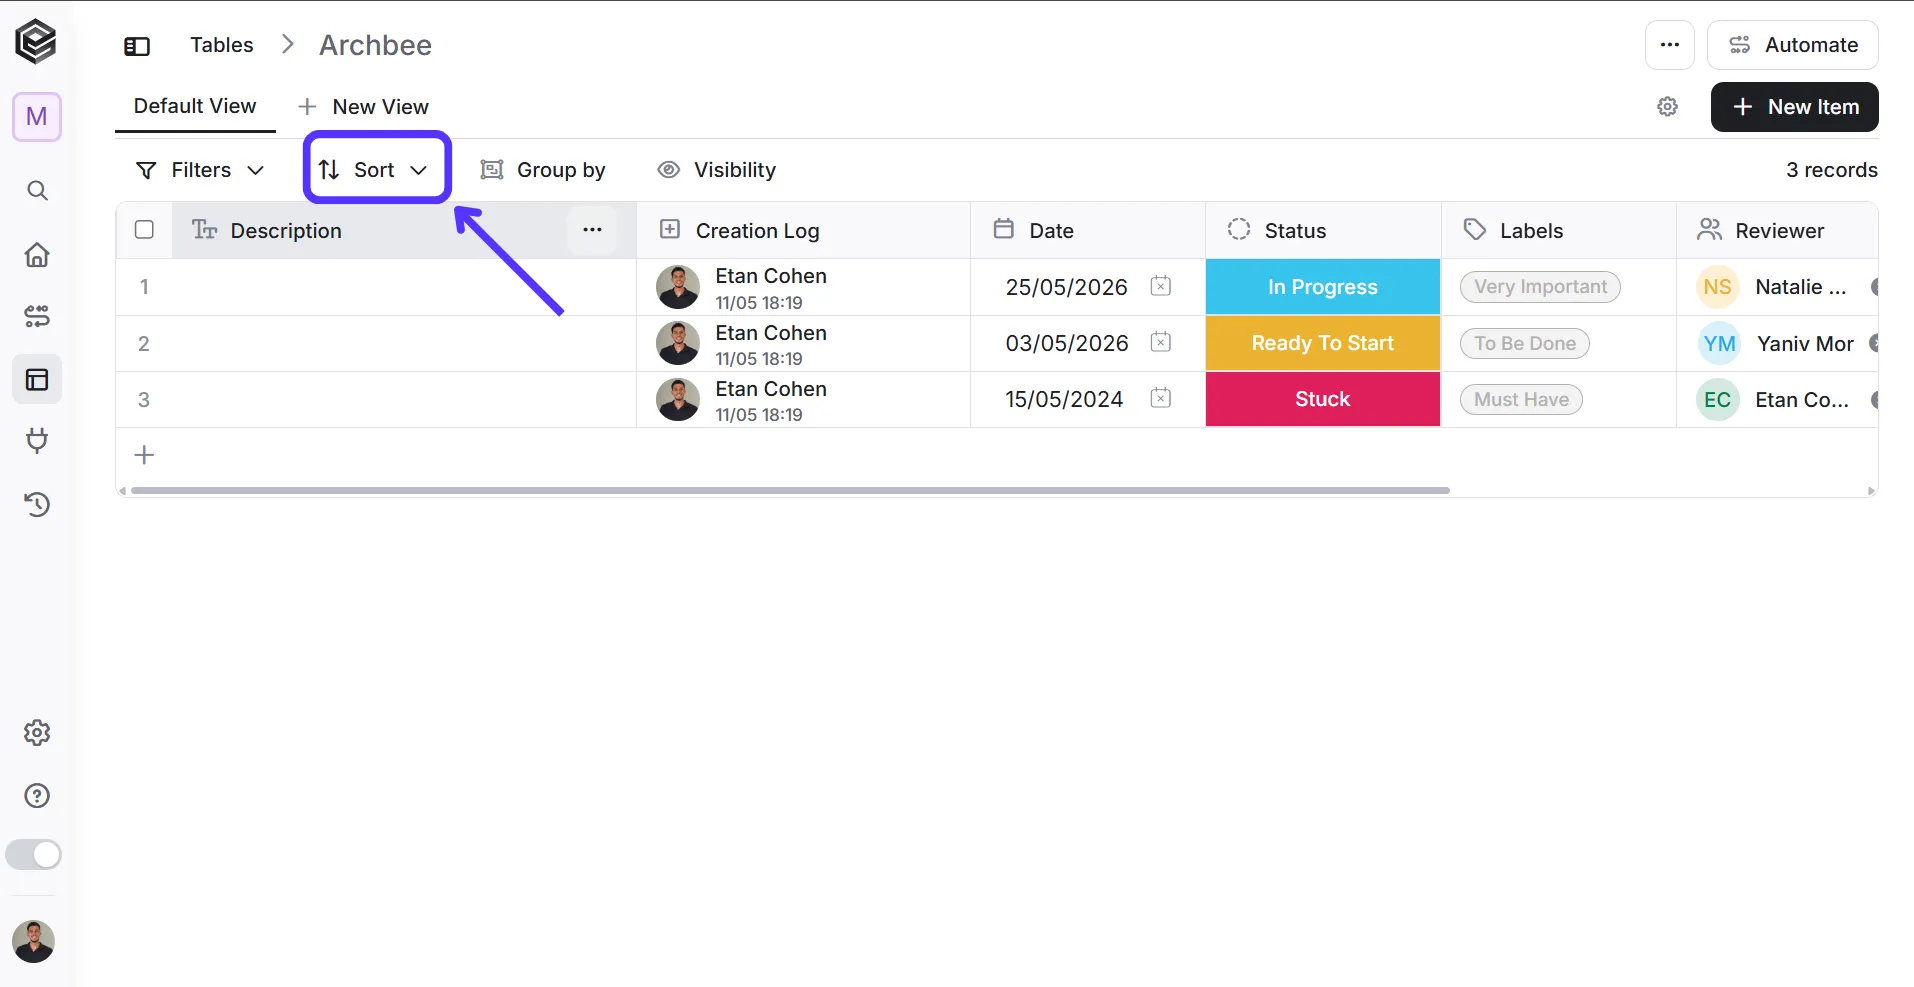Viewport: 1914px width, 987px height.
Task: Open the Sort dropdown
Action: [375, 170]
